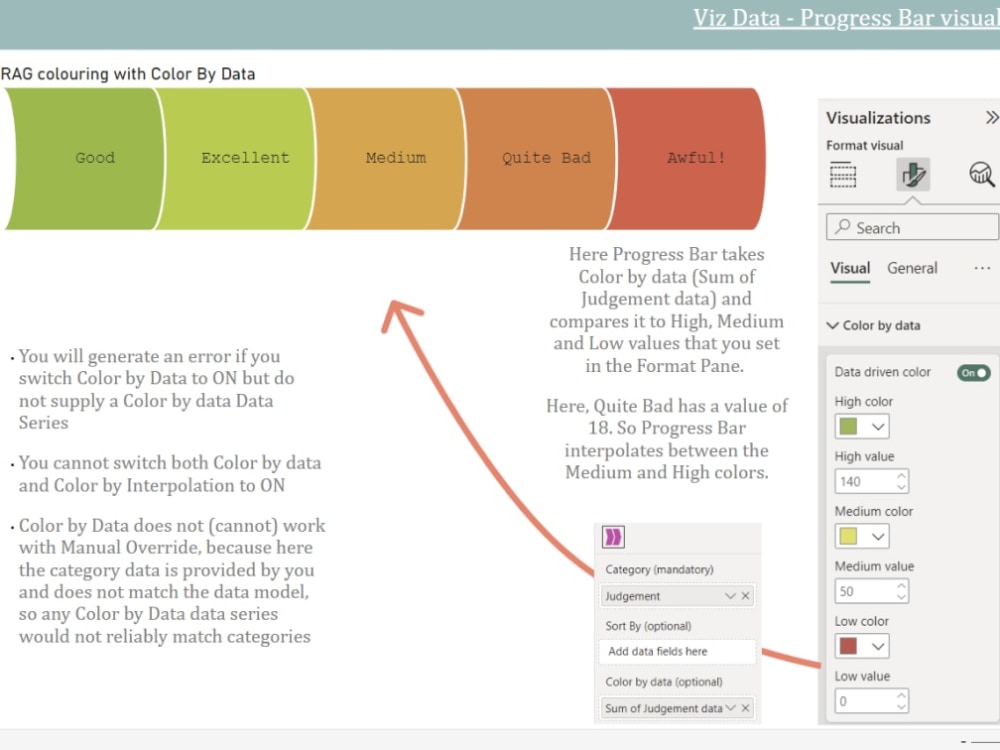Open the Analytics pane icon
1000x750 pixels.
tap(981, 175)
